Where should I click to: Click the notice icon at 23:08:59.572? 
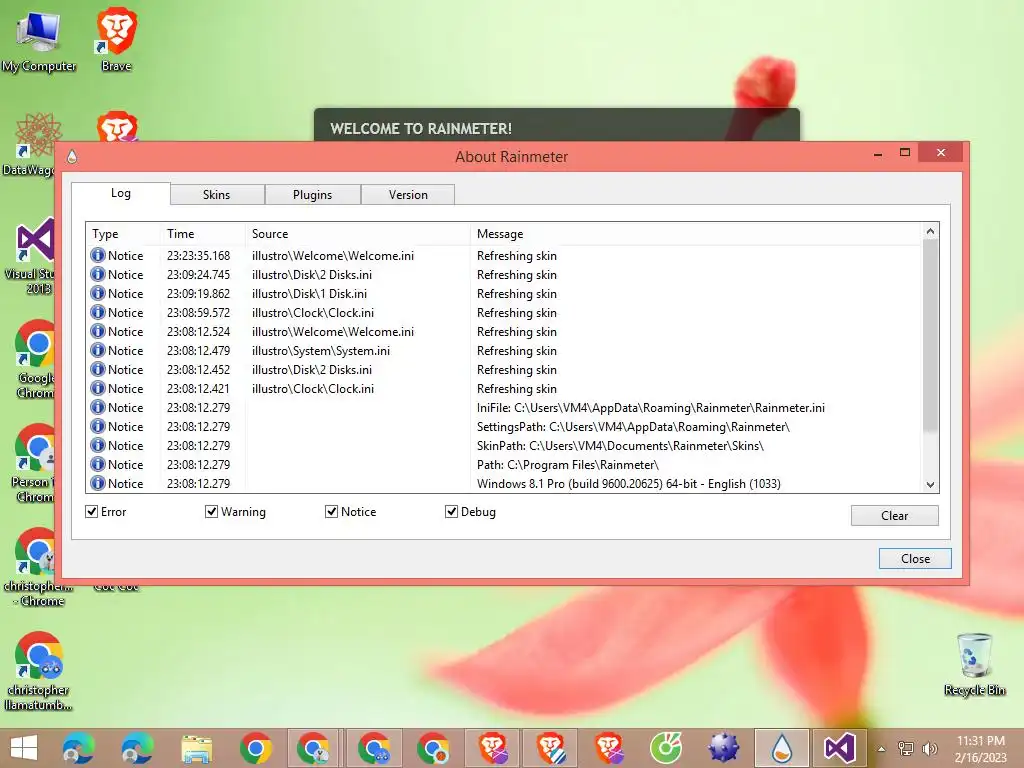98,312
